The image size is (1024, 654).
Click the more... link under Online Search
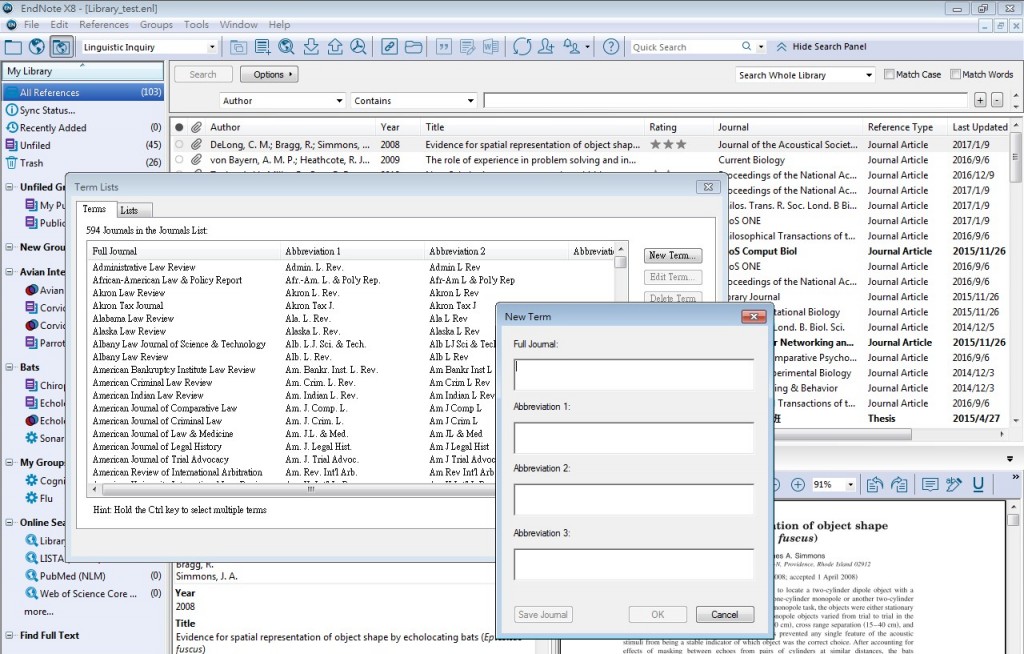[39, 612]
